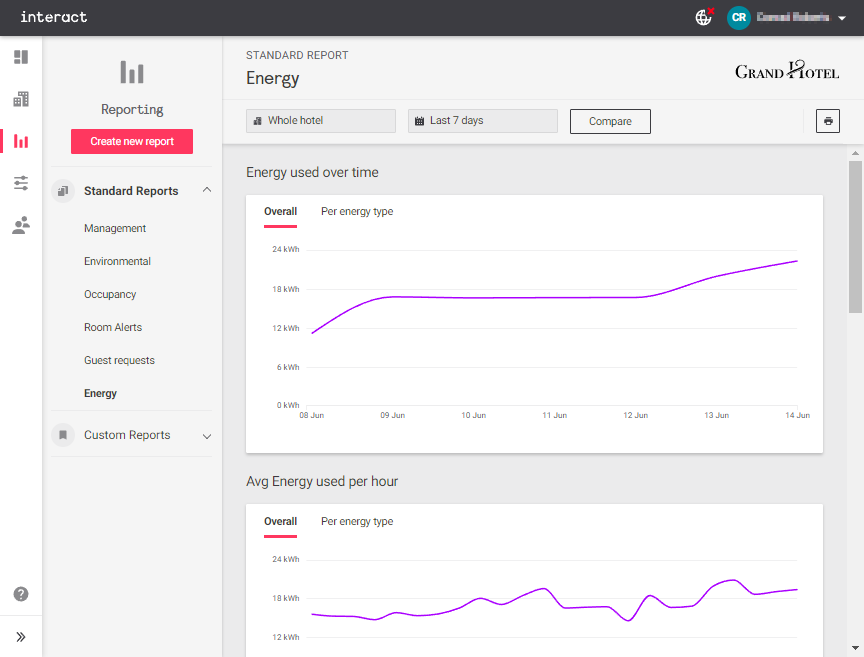Open the Last 7 days date picker
The image size is (864, 657).
click(x=483, y=121)
